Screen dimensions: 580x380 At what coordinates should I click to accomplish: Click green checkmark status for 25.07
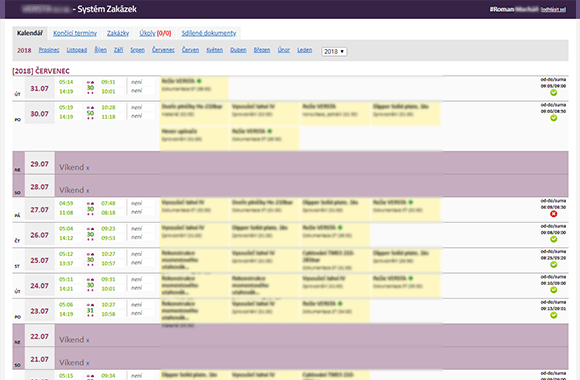[x=553, y=265]
